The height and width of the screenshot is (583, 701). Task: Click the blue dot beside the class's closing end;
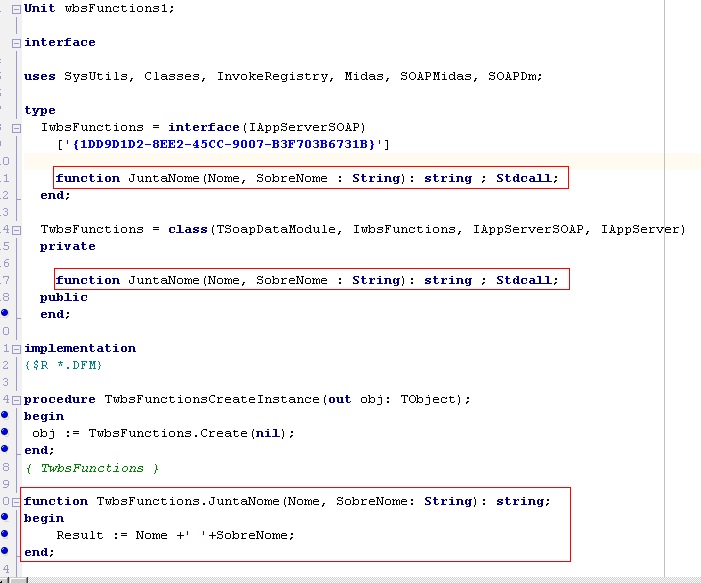coord(4,314)
